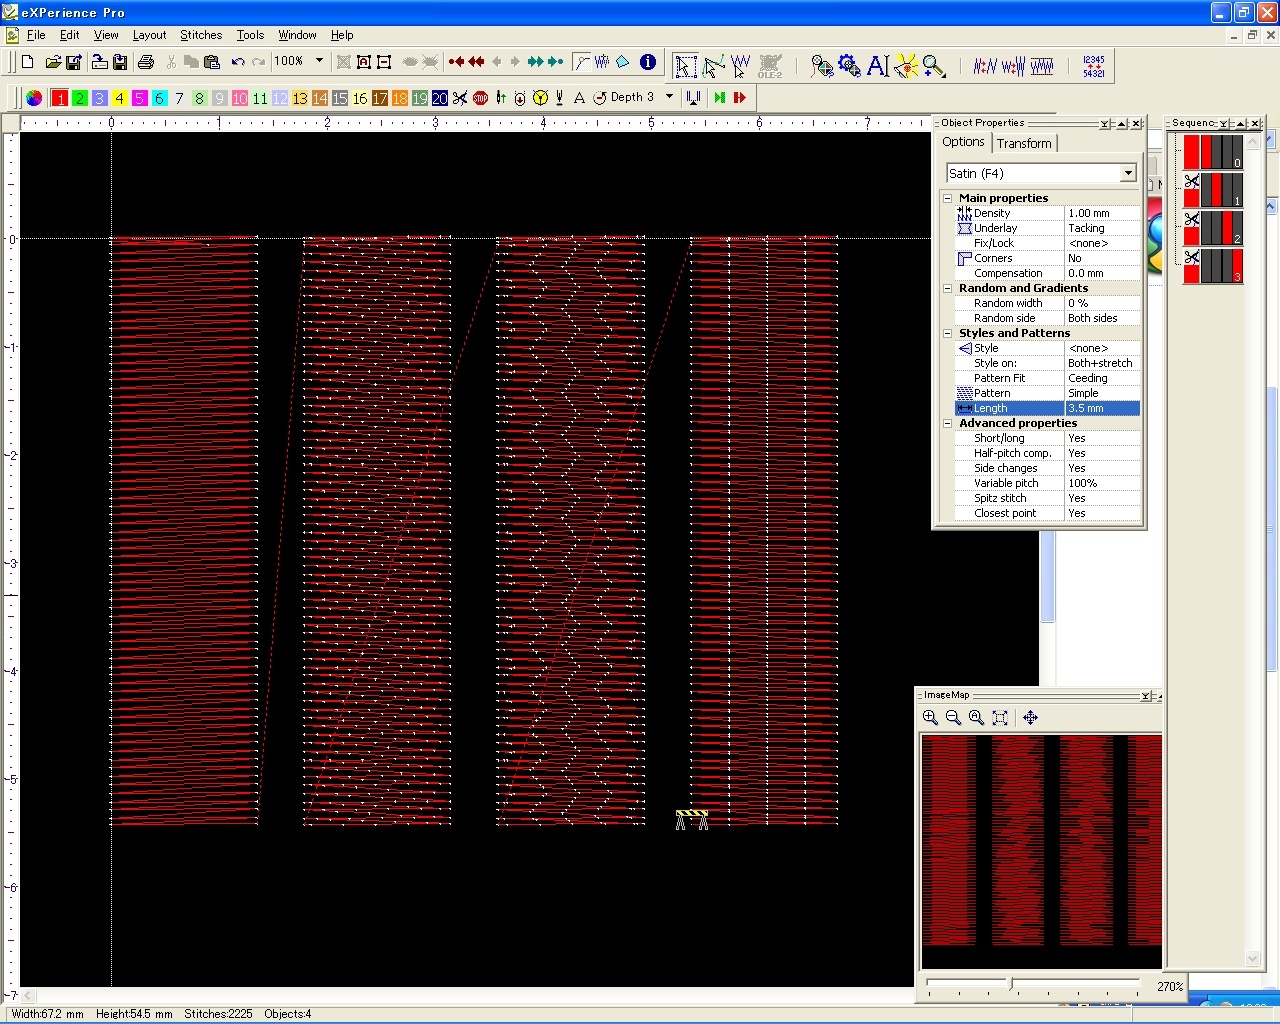Select magenta color swatch number 5

click(140, 98)
